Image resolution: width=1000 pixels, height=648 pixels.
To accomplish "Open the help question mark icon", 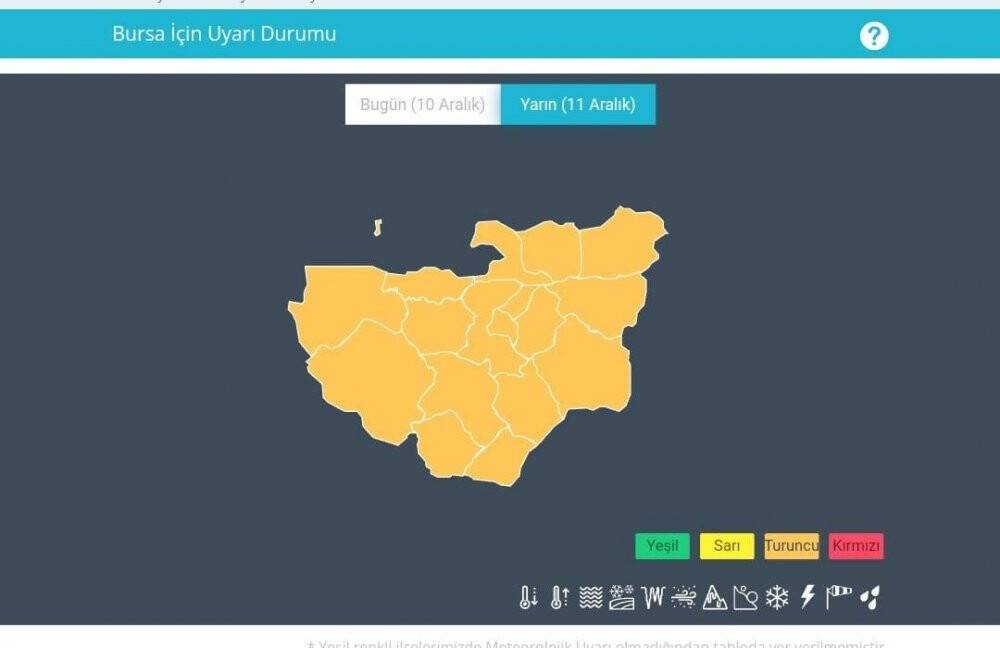I will pos(876,35).
